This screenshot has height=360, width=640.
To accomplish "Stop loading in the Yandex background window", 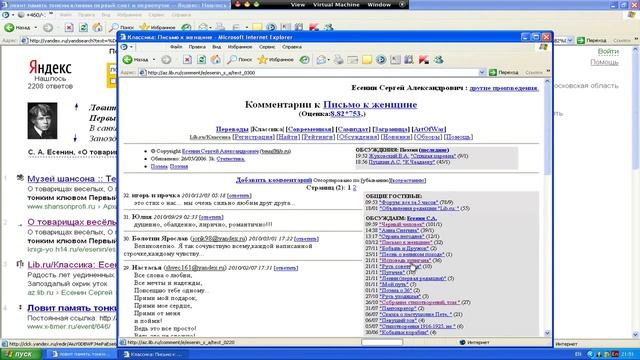I will [69, 27].
